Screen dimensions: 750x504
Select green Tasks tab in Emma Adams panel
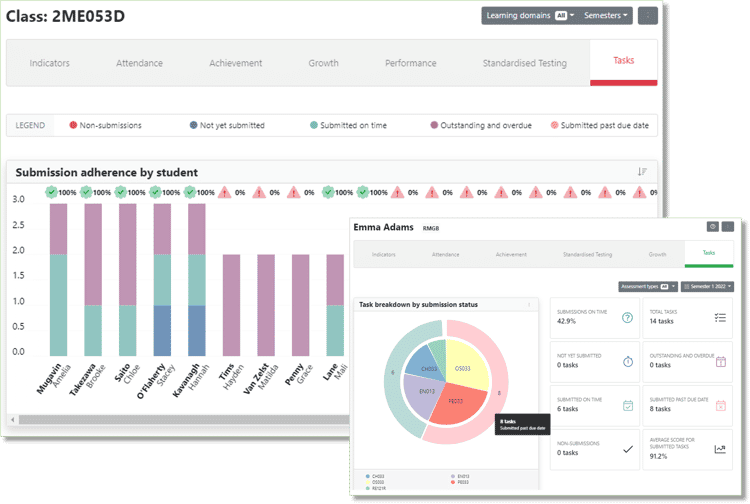click(709, 253)
